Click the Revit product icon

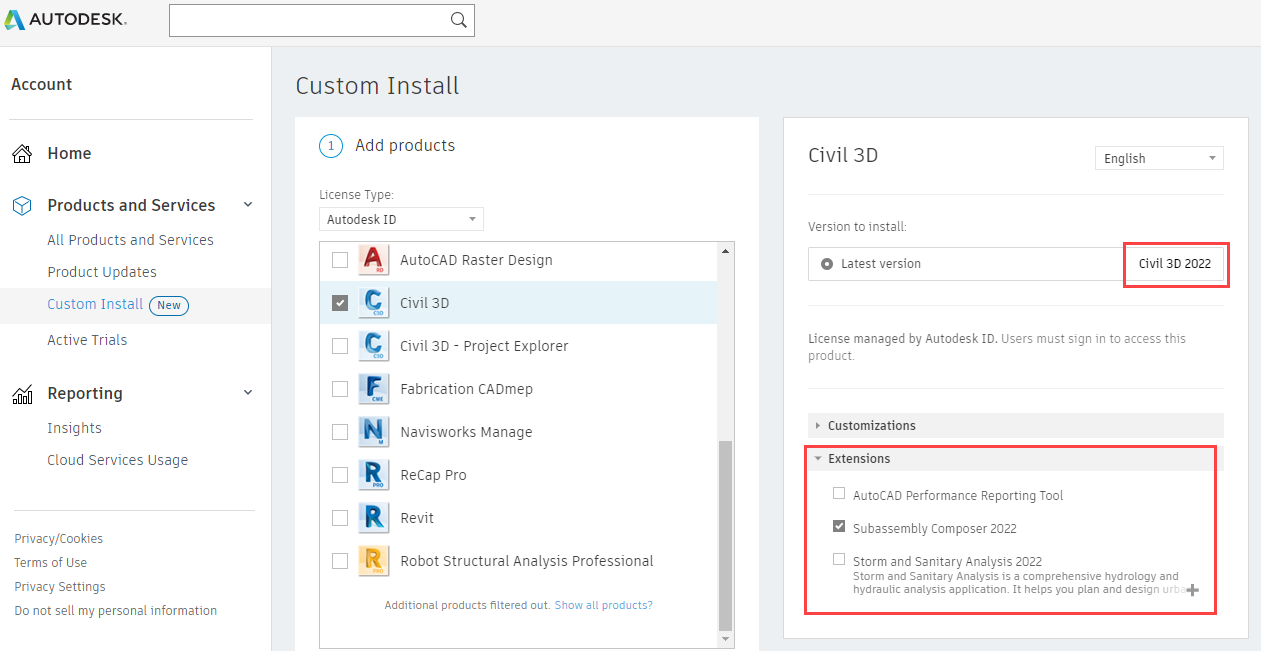(374, 518)
